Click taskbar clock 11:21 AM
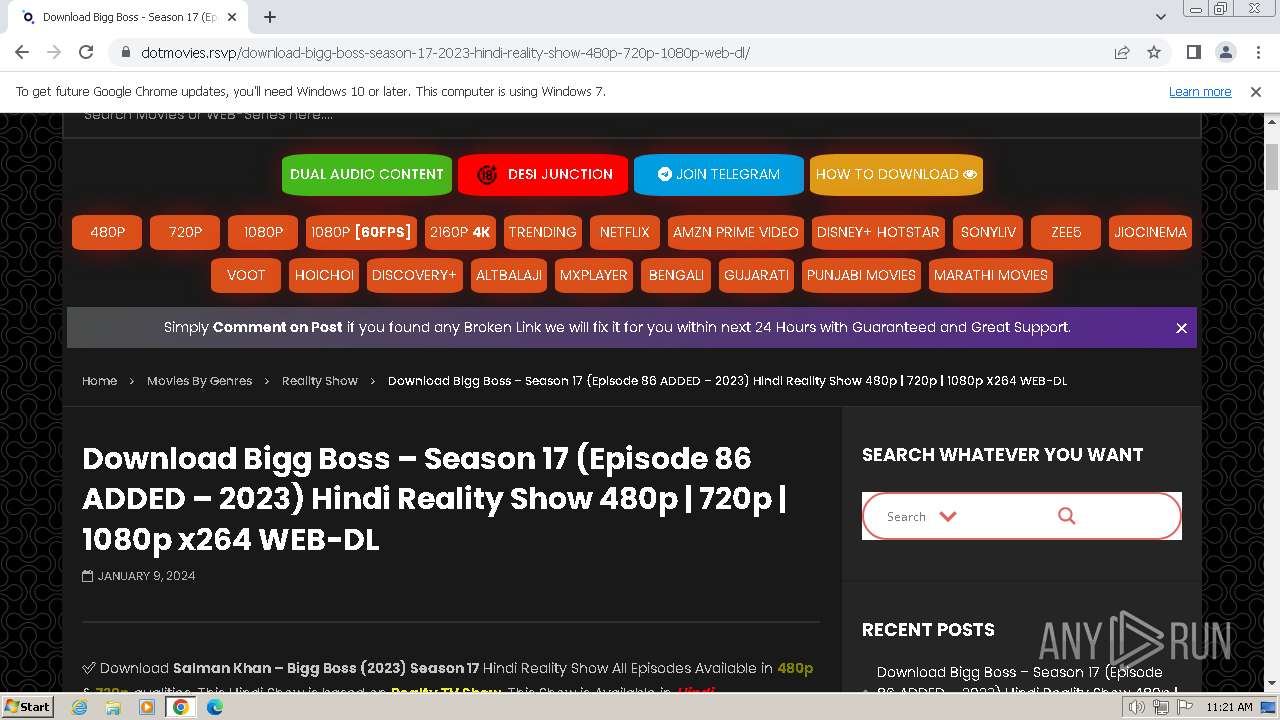This screenshot has width=1280, height=720. pyautogui.click(x=1229, y=707)
